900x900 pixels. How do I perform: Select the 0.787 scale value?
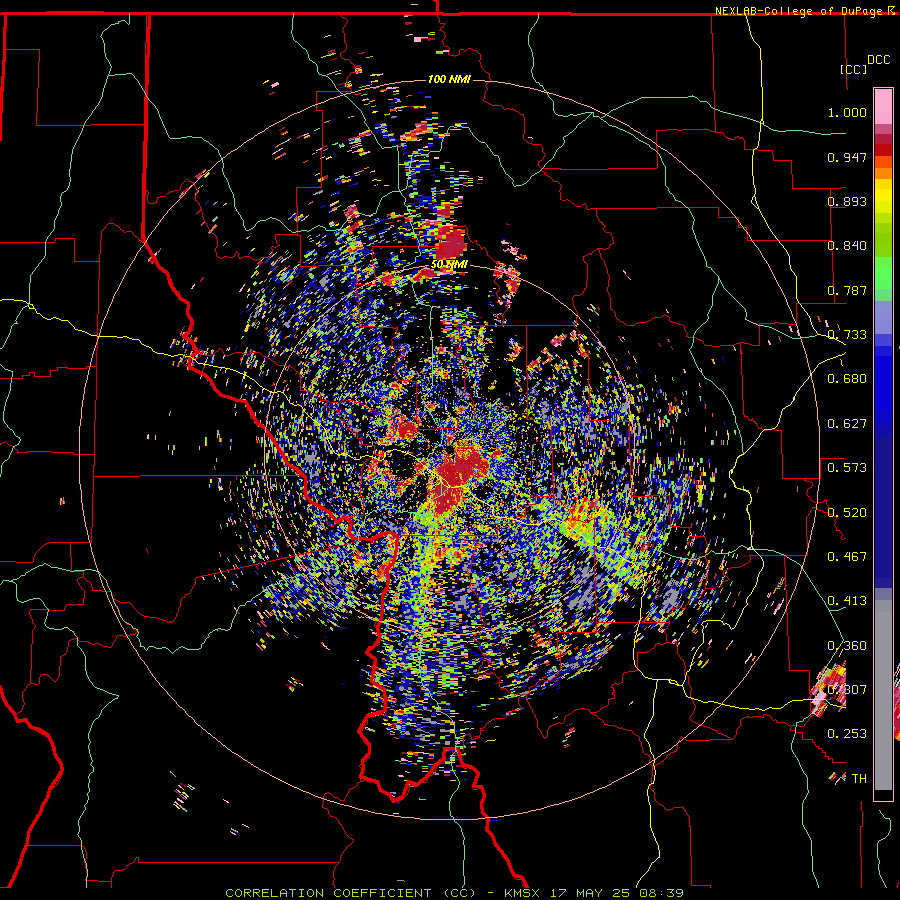click(x=847, y=290)
